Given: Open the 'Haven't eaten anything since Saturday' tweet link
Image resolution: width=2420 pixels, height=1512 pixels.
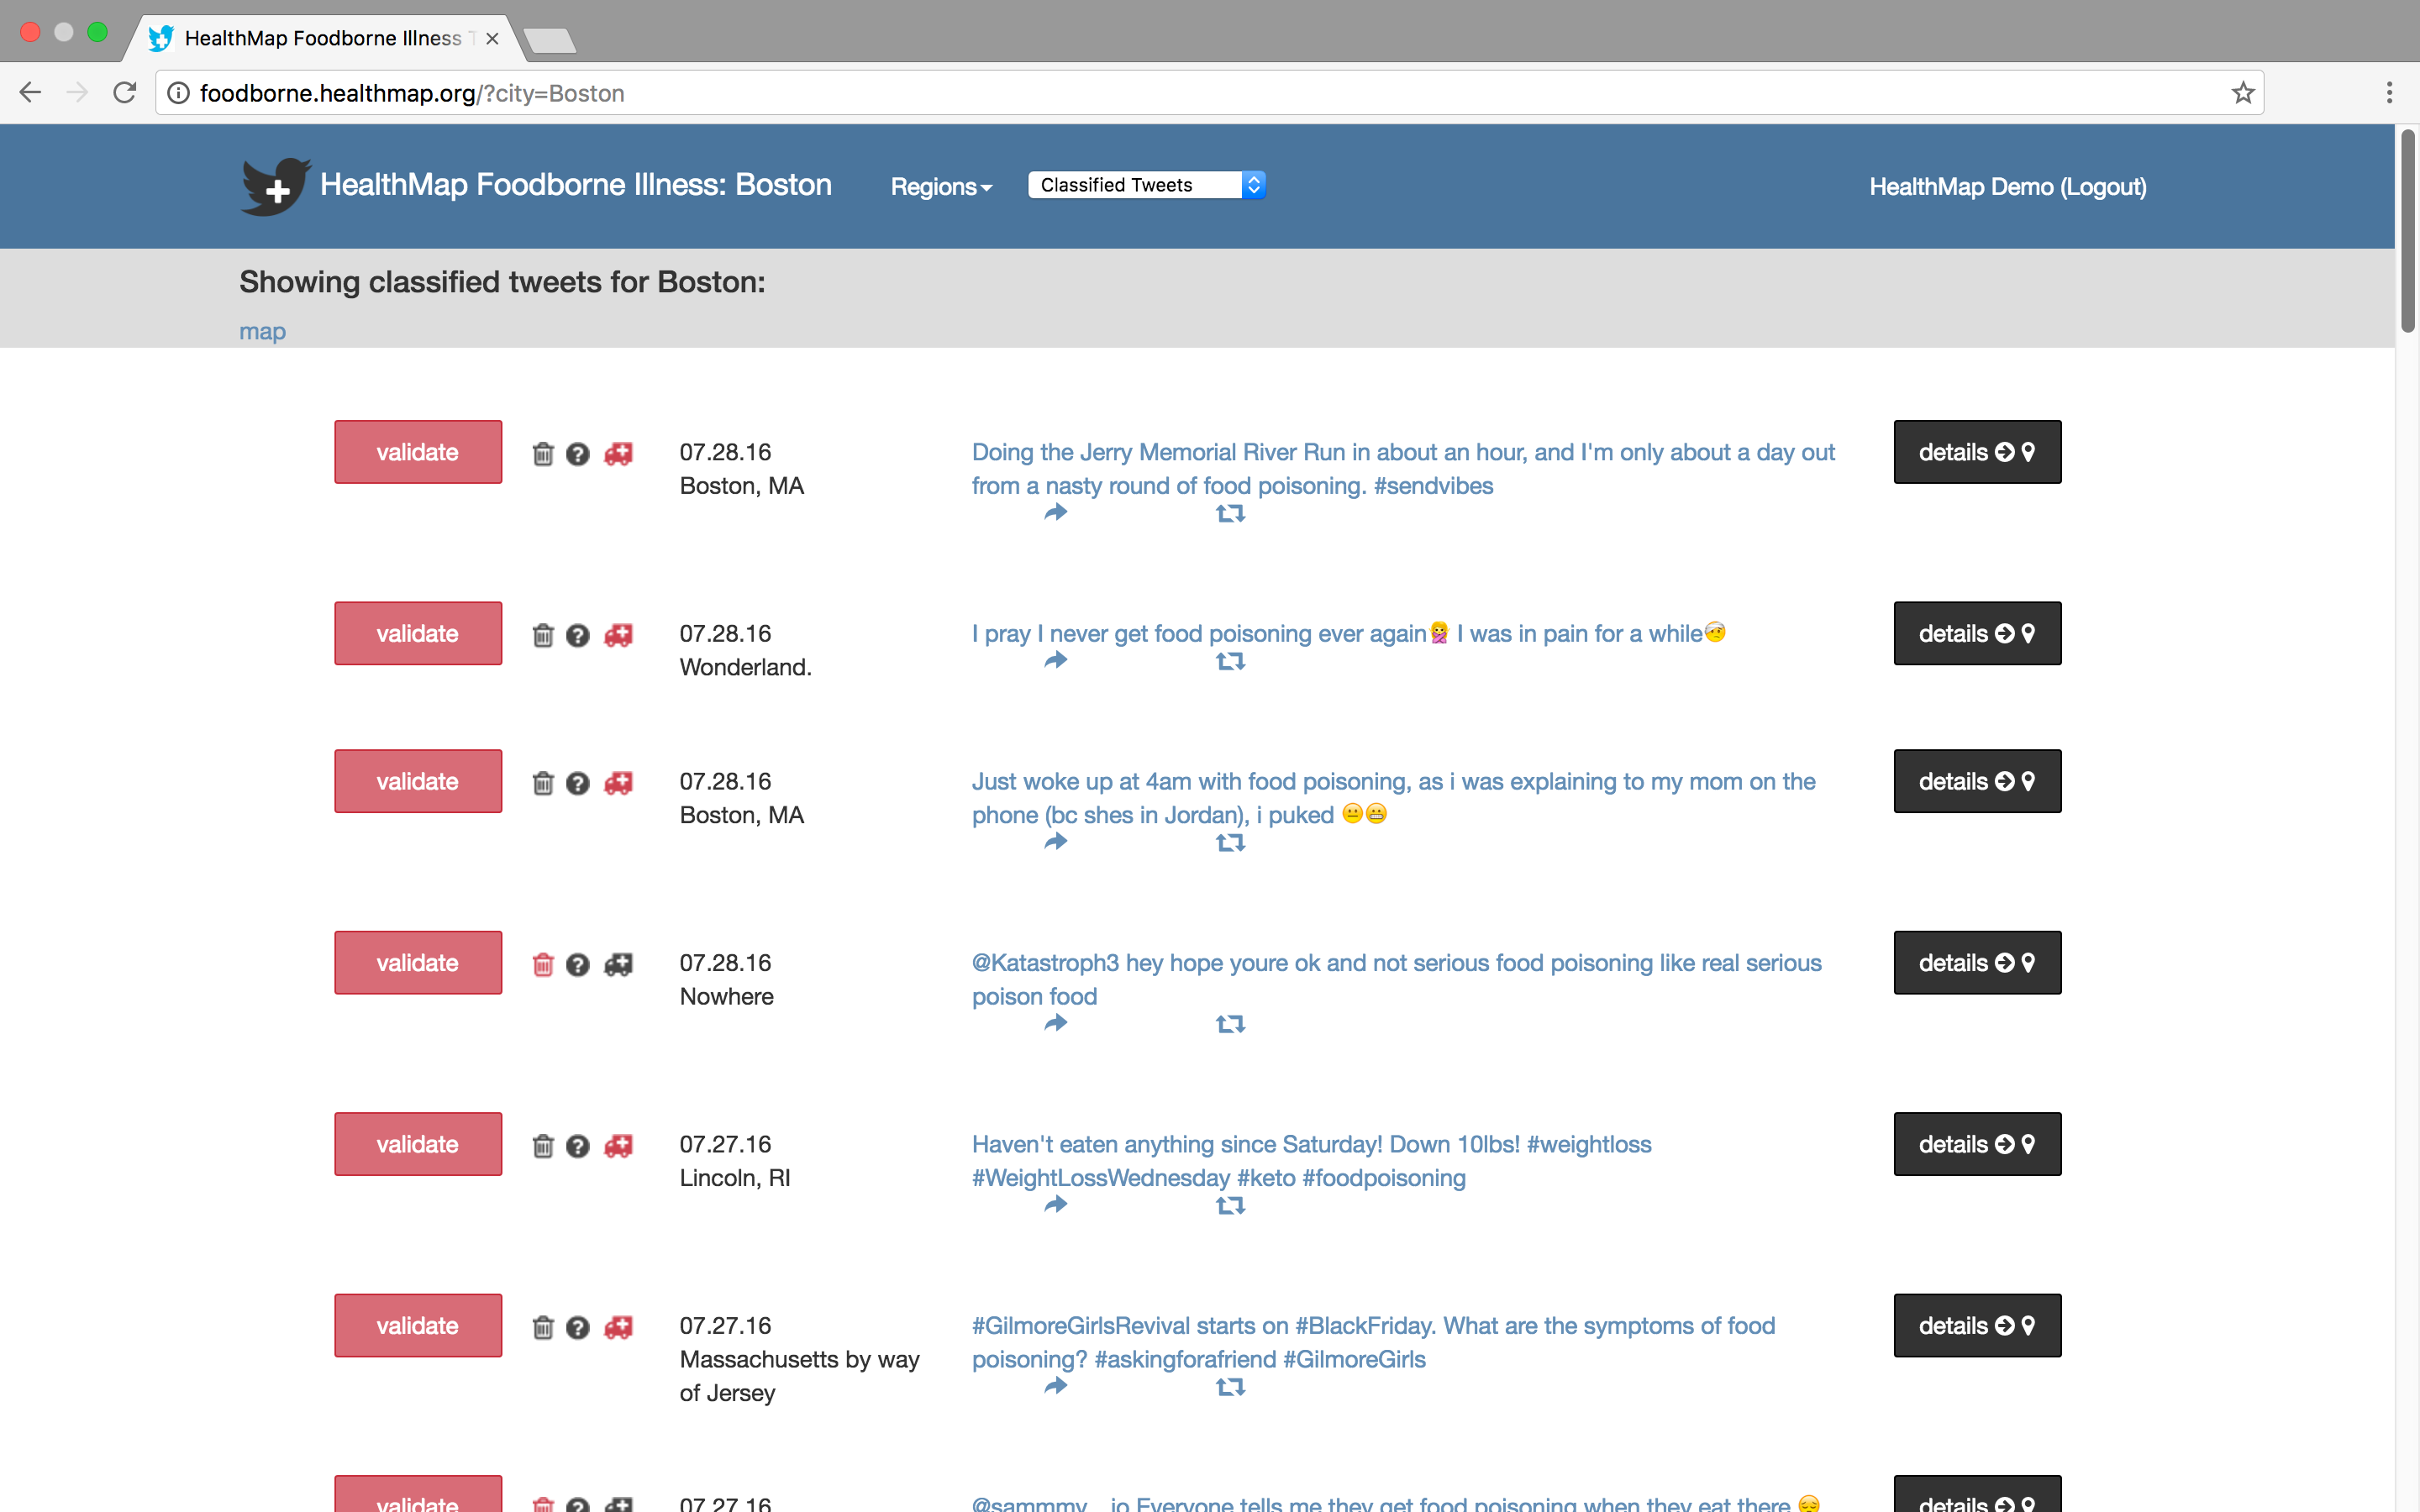Looking at the screenshot, I should (x=1311, y=1161).
